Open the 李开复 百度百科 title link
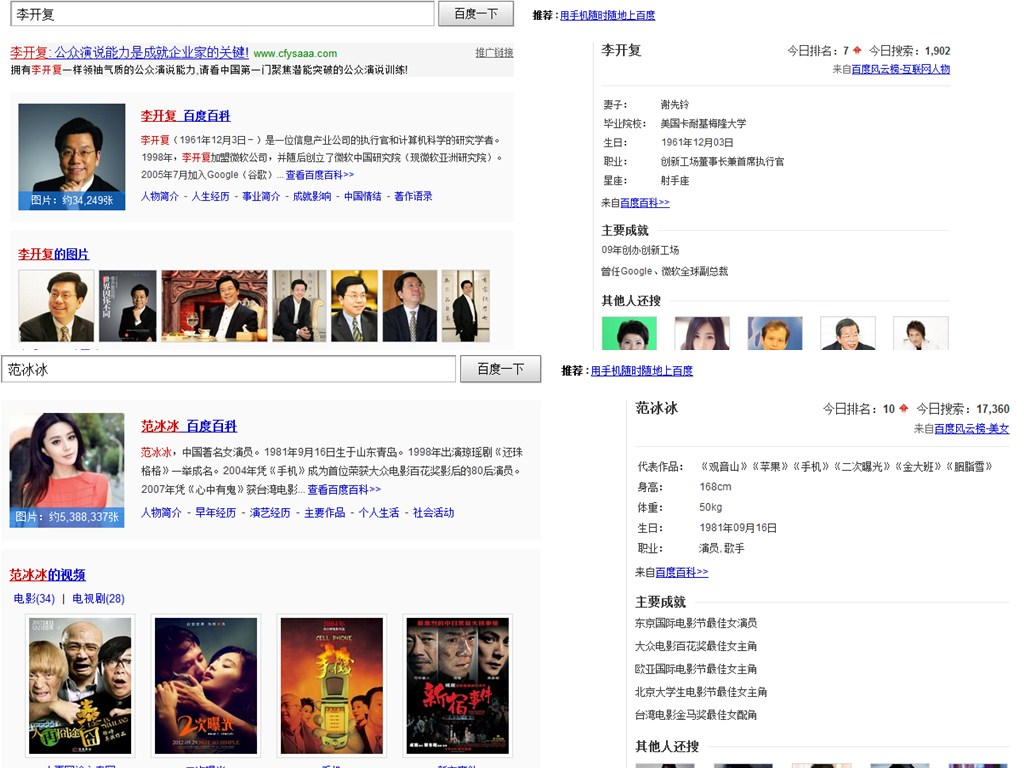Viewport: 1024px width, 768px height. coord(185,116)
